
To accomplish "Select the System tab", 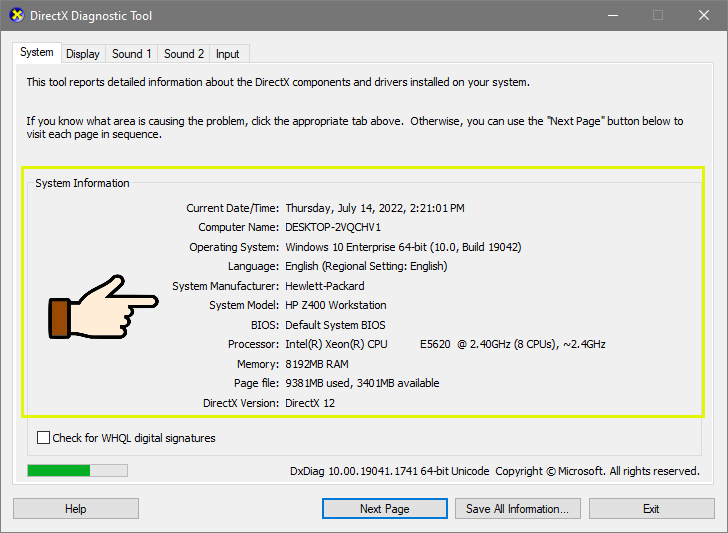I will (x=37, y=52).
